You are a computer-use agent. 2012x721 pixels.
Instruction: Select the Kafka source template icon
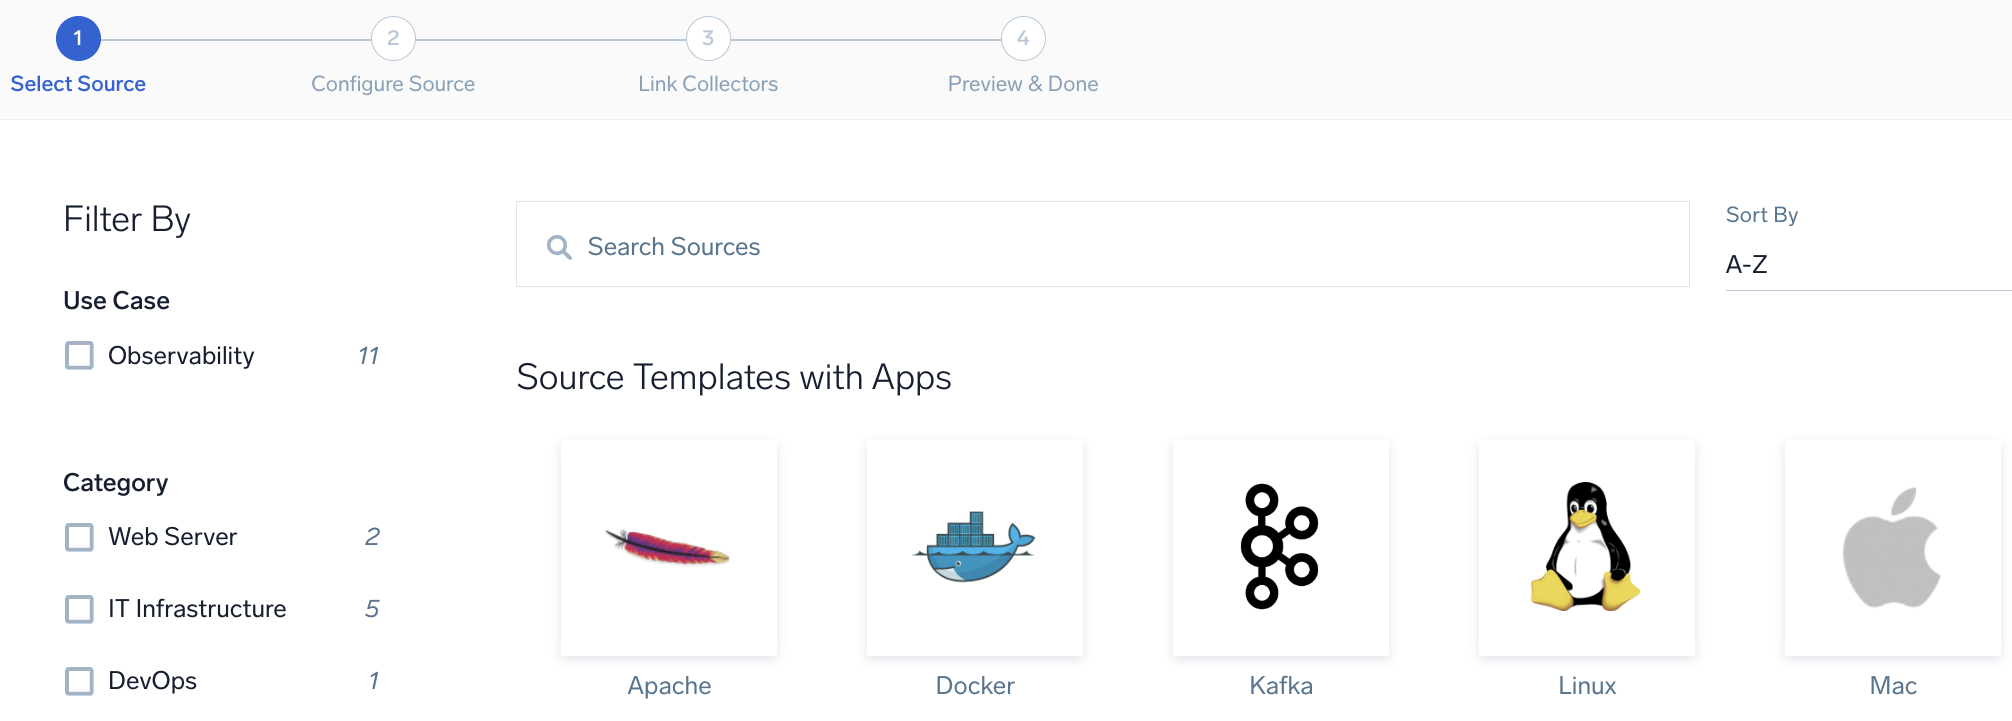1280,548
